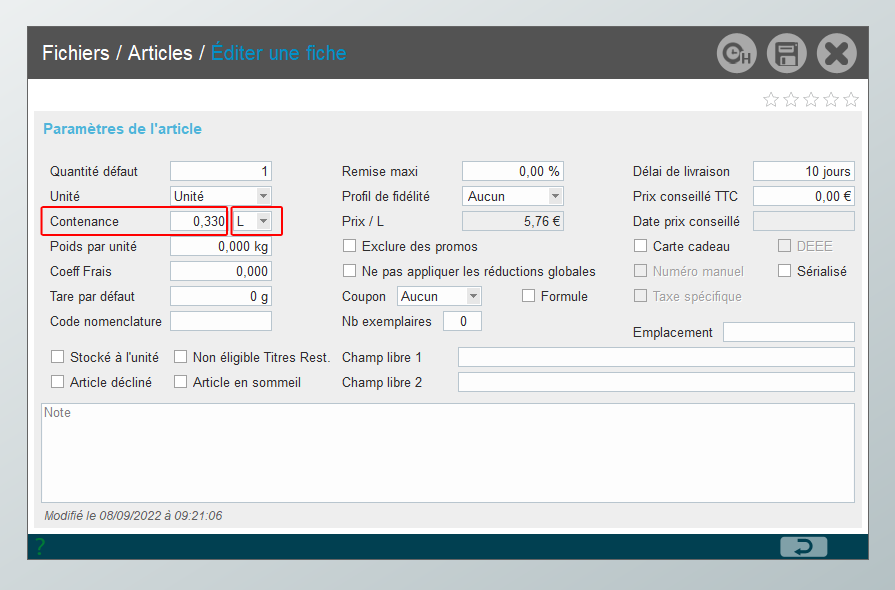Image resolution: width=895 pixels, height=590 pixels.
Task: Open the history clock icon
Action: pos(736,53)
